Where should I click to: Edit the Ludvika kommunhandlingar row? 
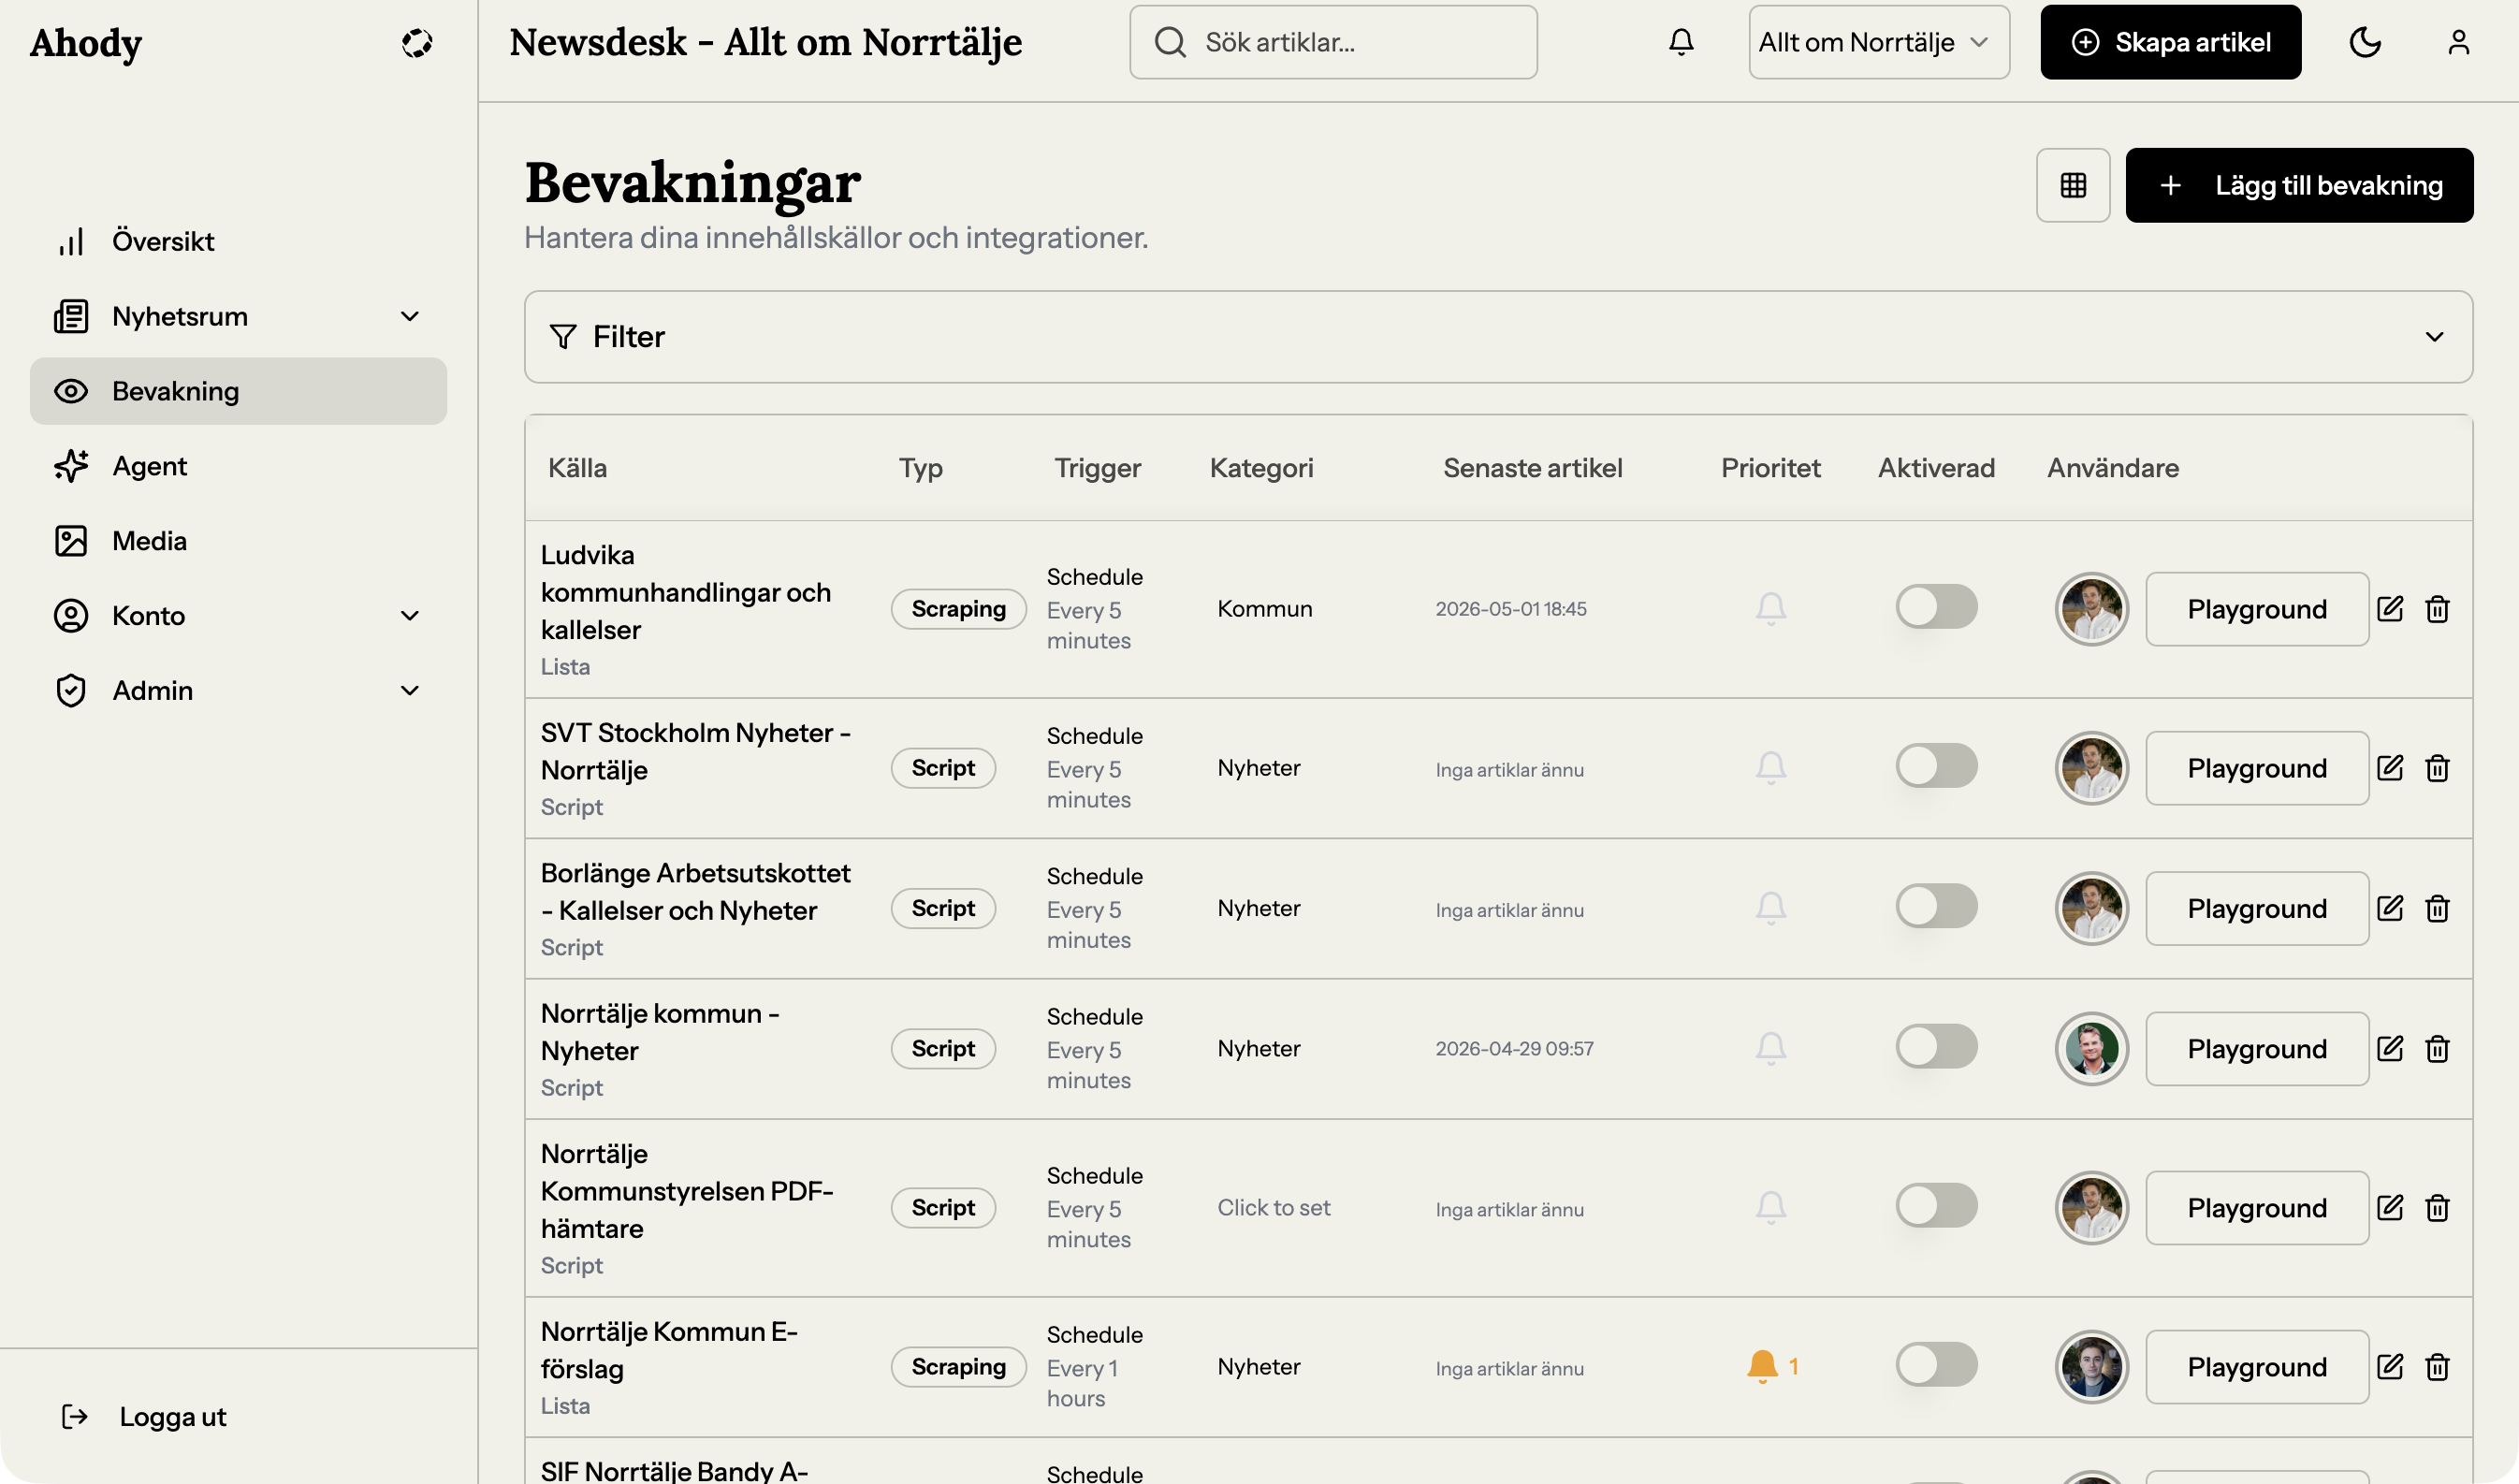[x=2390, y=608]
